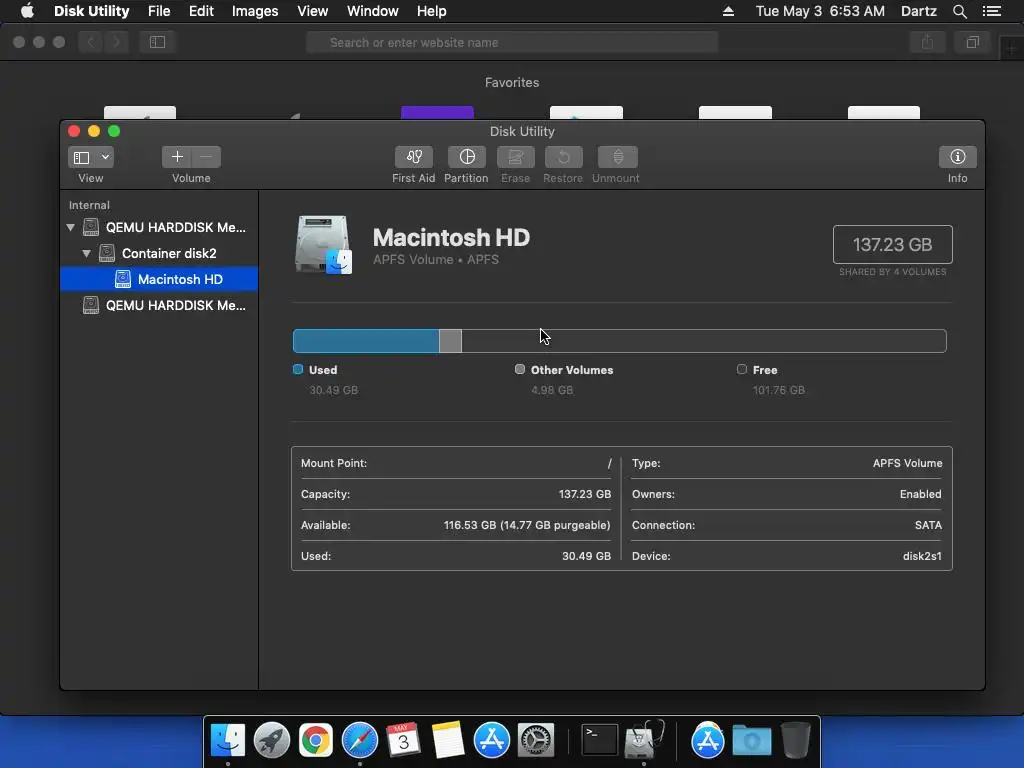This screenshot has height=768, width=1024.
Task: Open Terminal from the Dock
Action: click(x=600, y=740)
